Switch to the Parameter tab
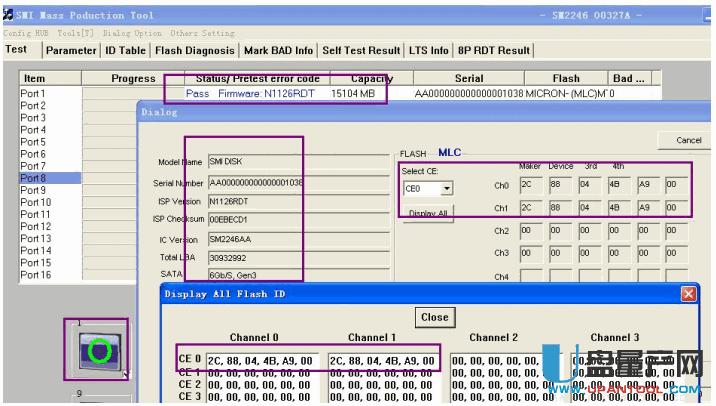This screenshot has height=406, width=716. [71, 50]
